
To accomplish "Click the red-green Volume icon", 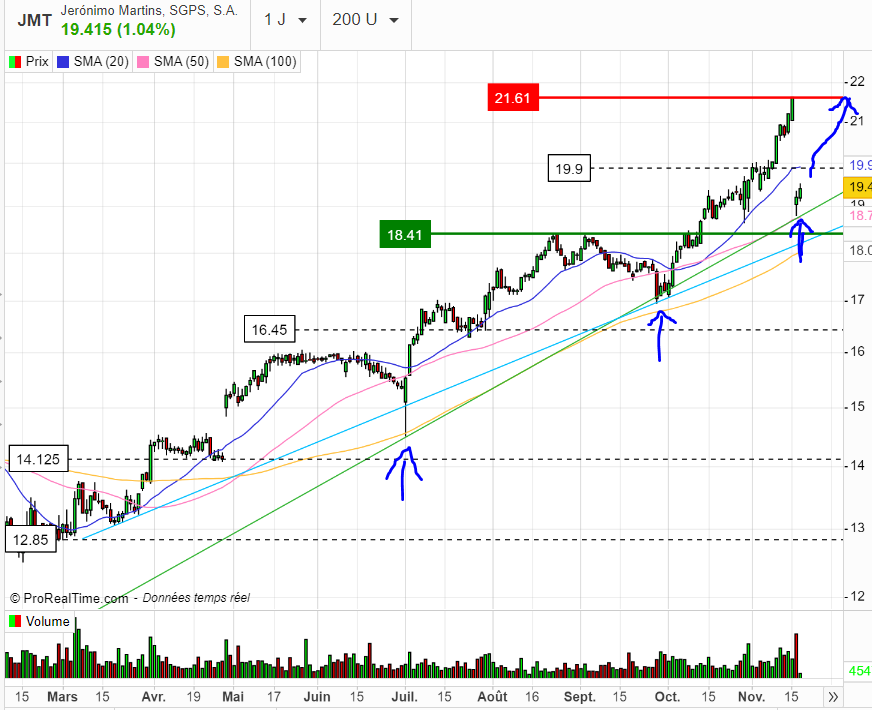I will click(x=15, y=622).
